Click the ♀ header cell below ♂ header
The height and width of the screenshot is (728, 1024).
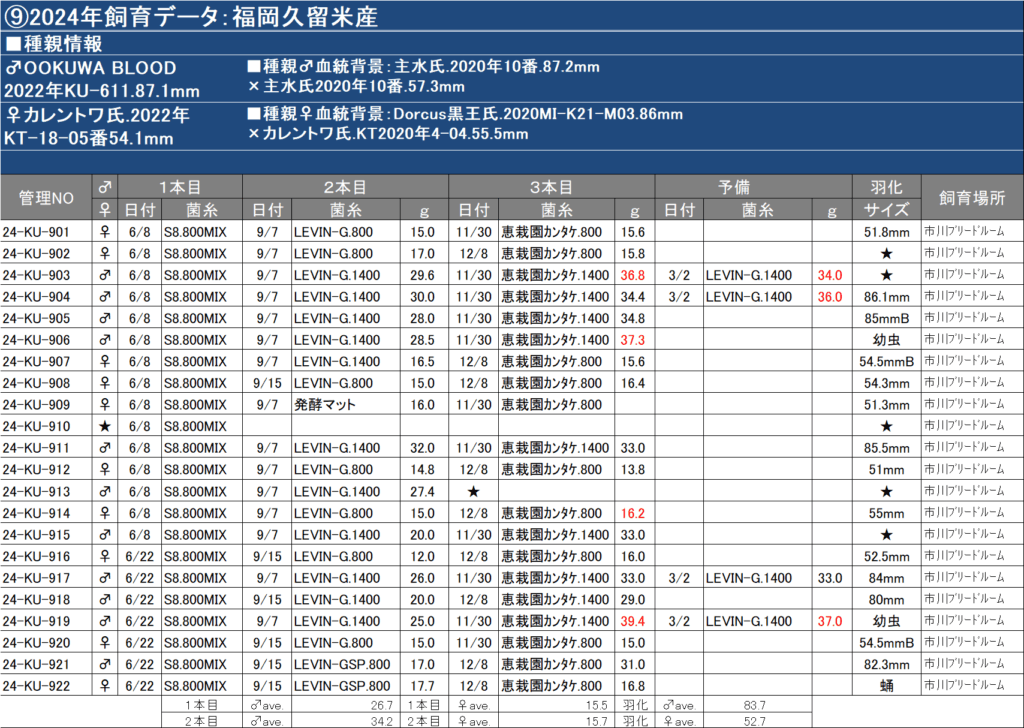[x=105, y=209]
